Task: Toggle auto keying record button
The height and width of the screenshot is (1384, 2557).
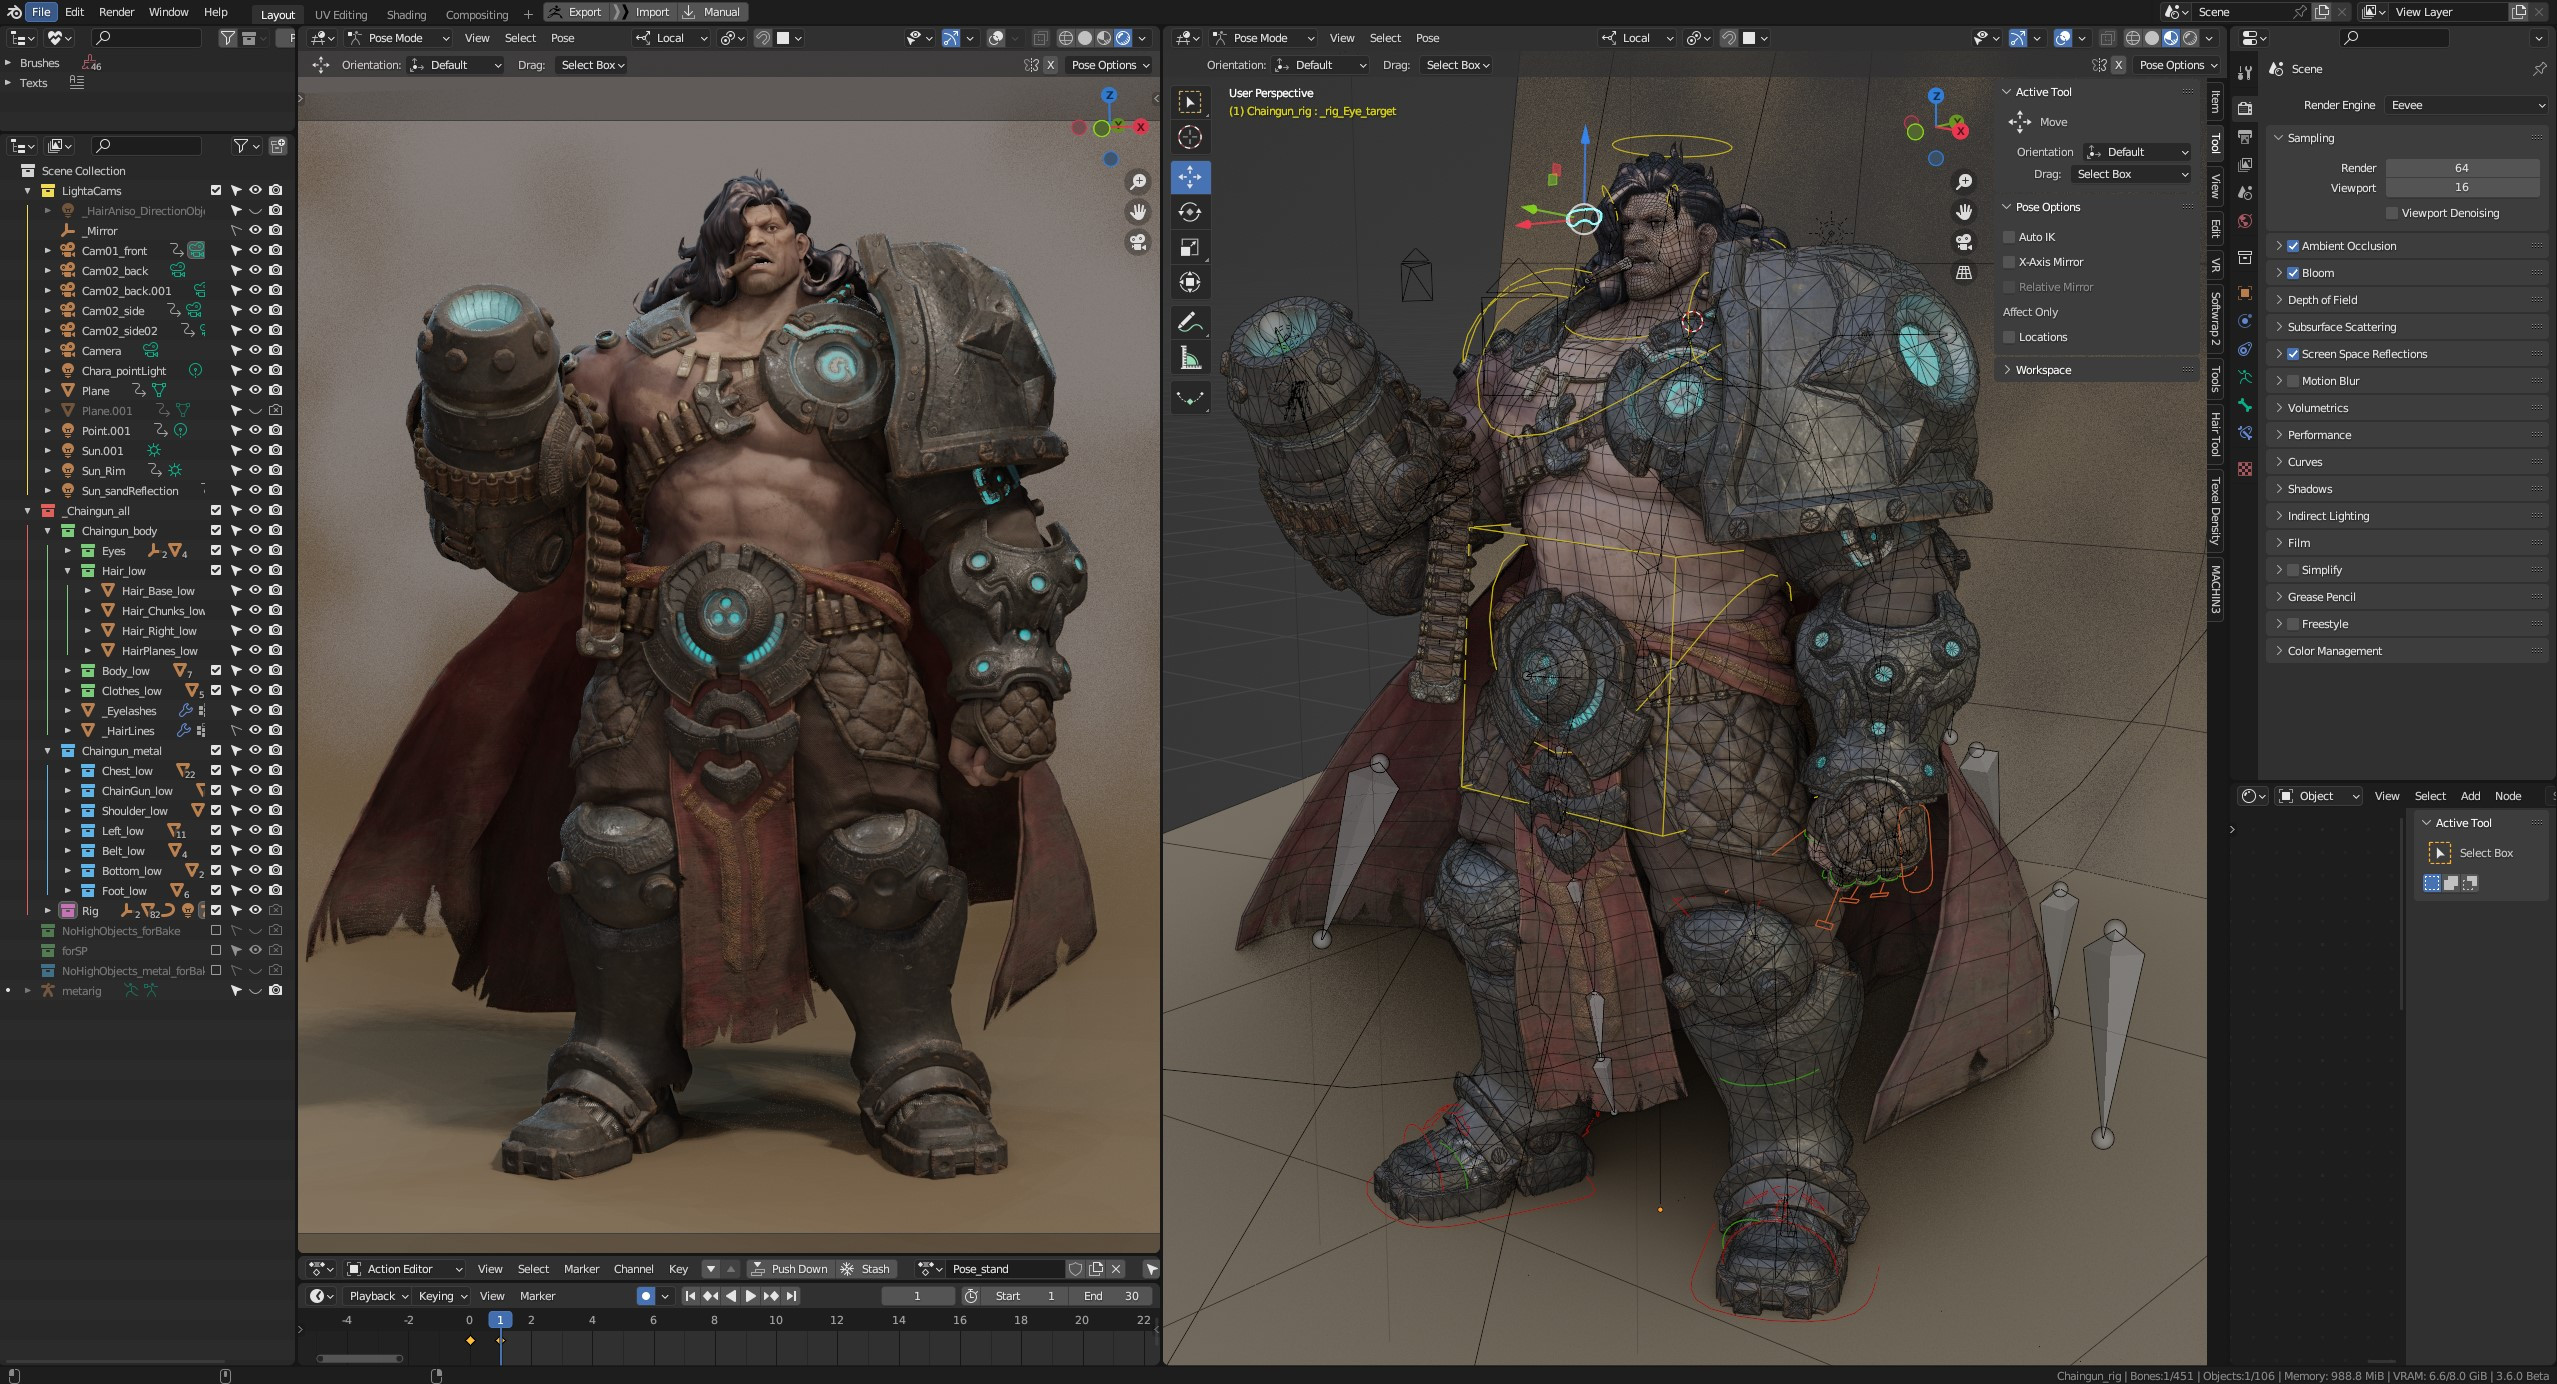Action: pos(645,1296)
